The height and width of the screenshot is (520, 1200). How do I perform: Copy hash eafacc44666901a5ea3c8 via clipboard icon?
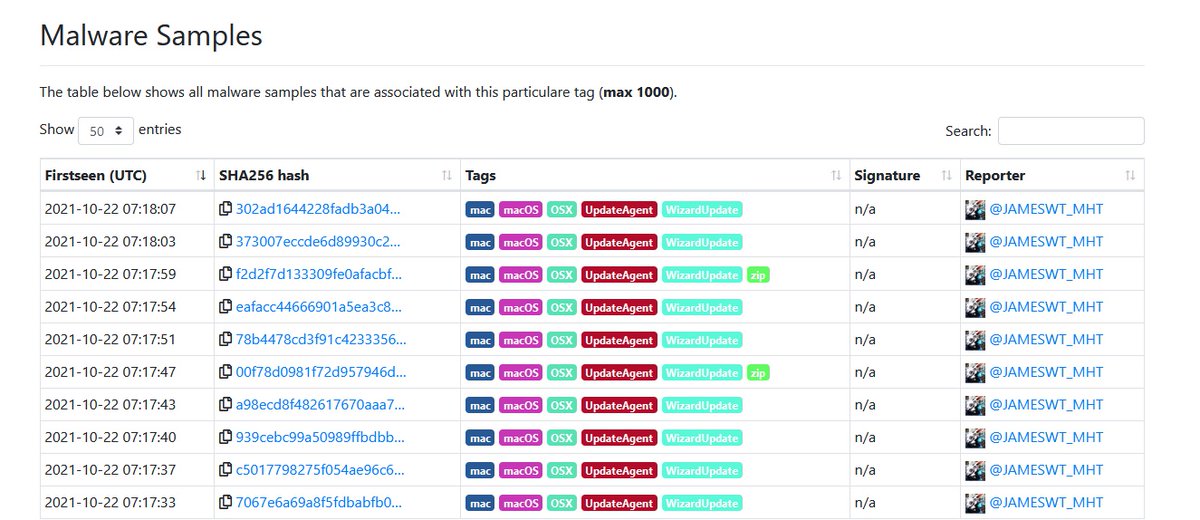(225, 307)
